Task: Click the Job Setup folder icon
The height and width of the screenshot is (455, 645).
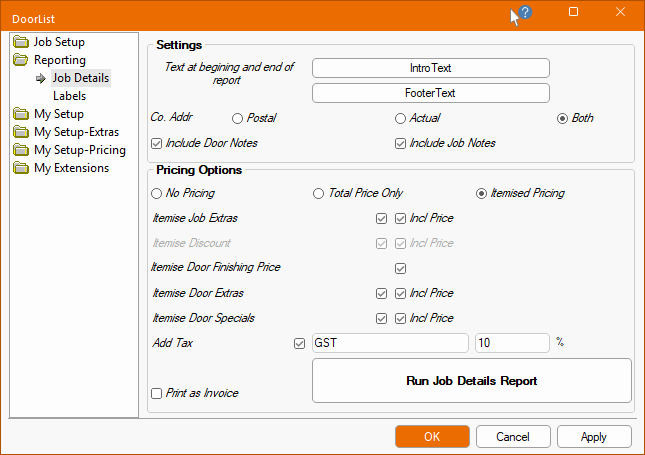Action: (22, 42)
